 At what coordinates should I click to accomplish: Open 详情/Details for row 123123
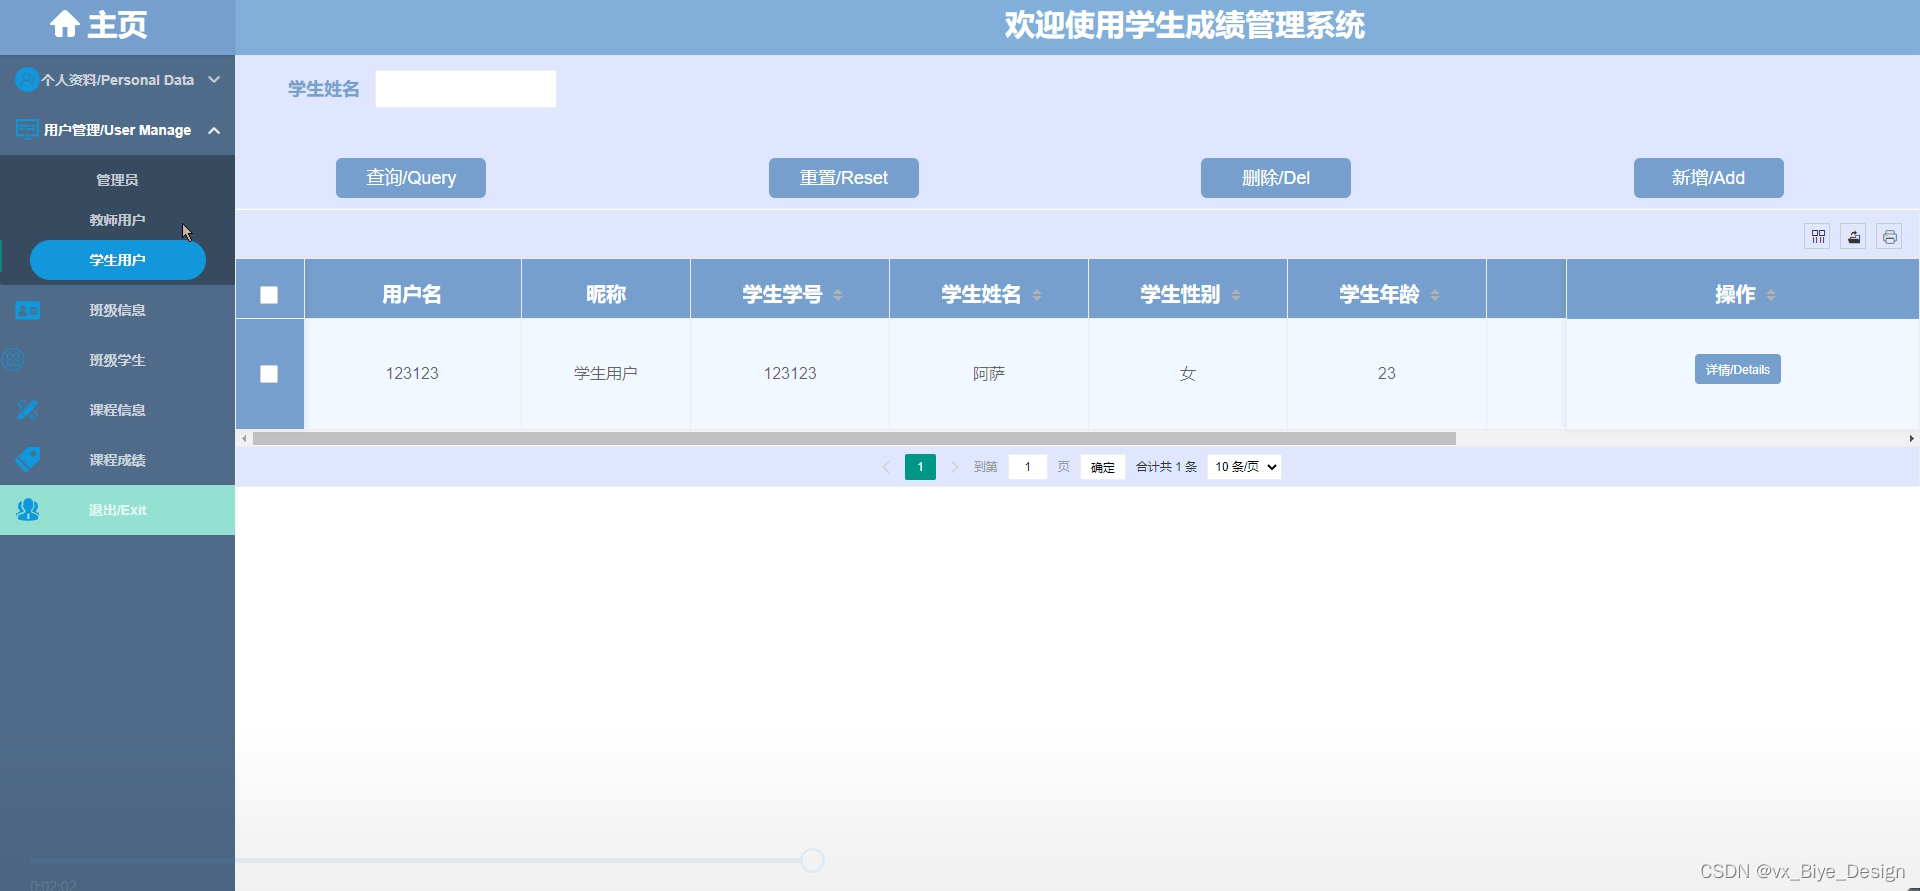(x=1738, y=369)
